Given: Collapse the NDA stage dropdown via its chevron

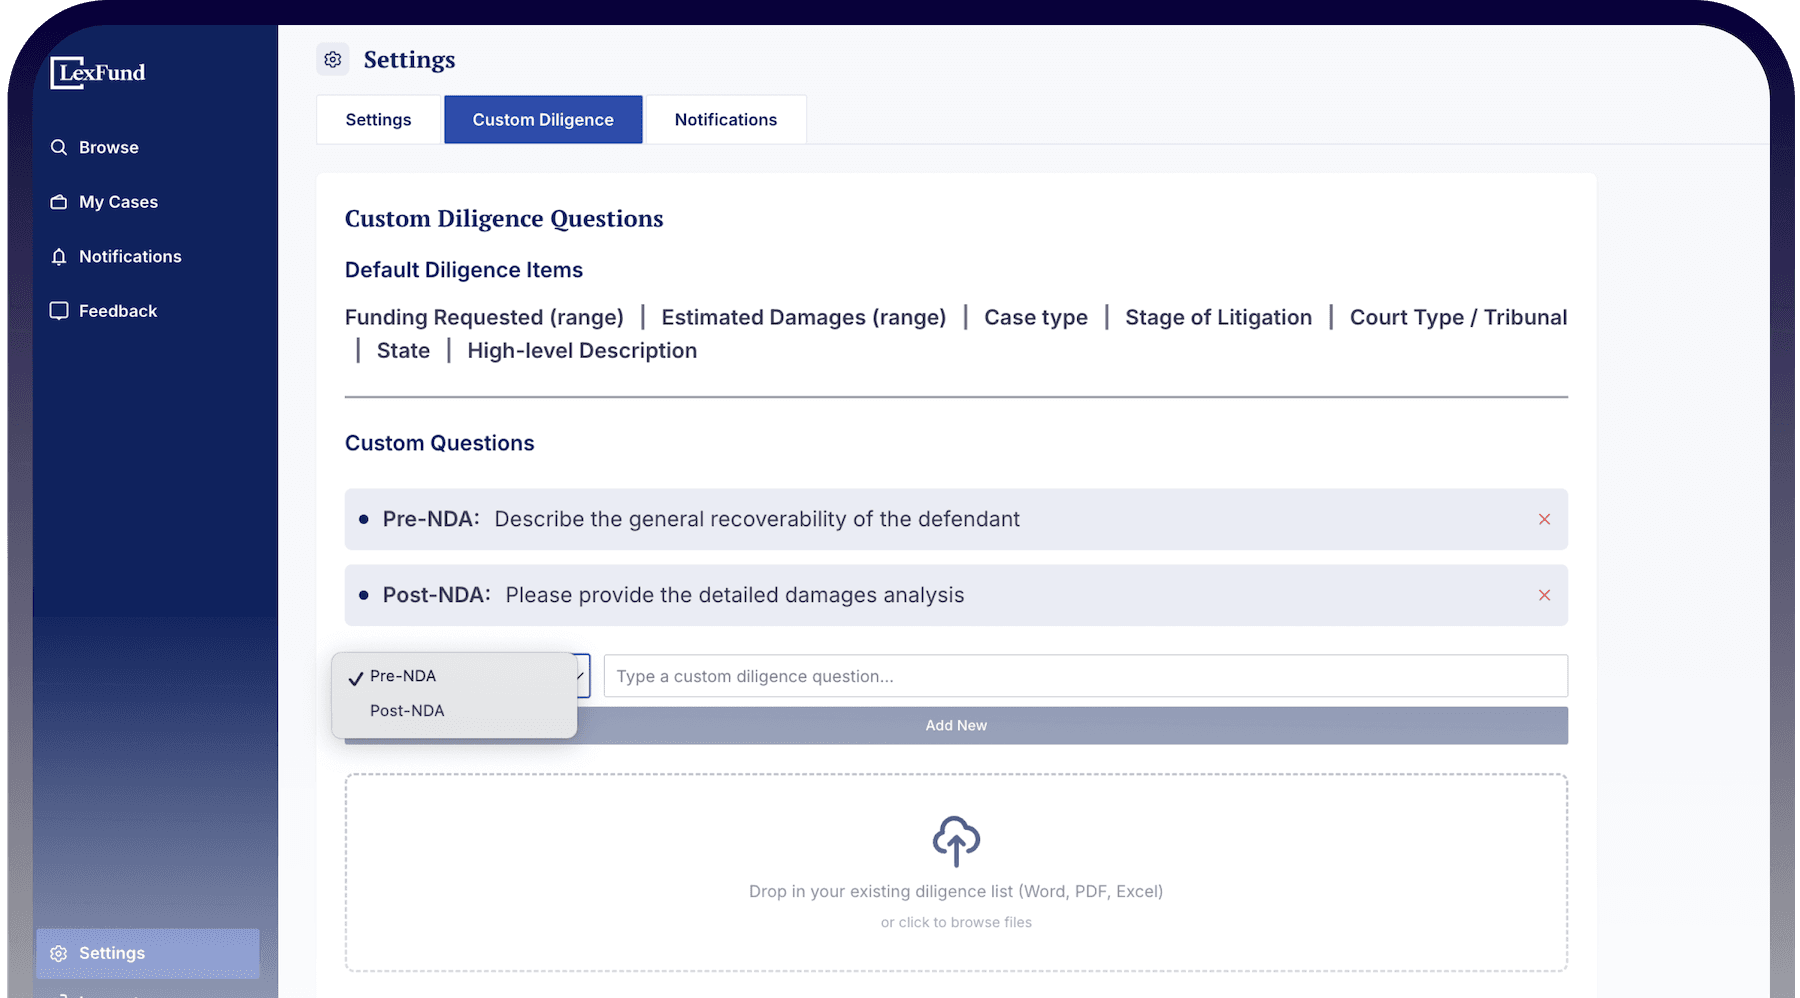Looking at the screenshot, I should [578, 676].
